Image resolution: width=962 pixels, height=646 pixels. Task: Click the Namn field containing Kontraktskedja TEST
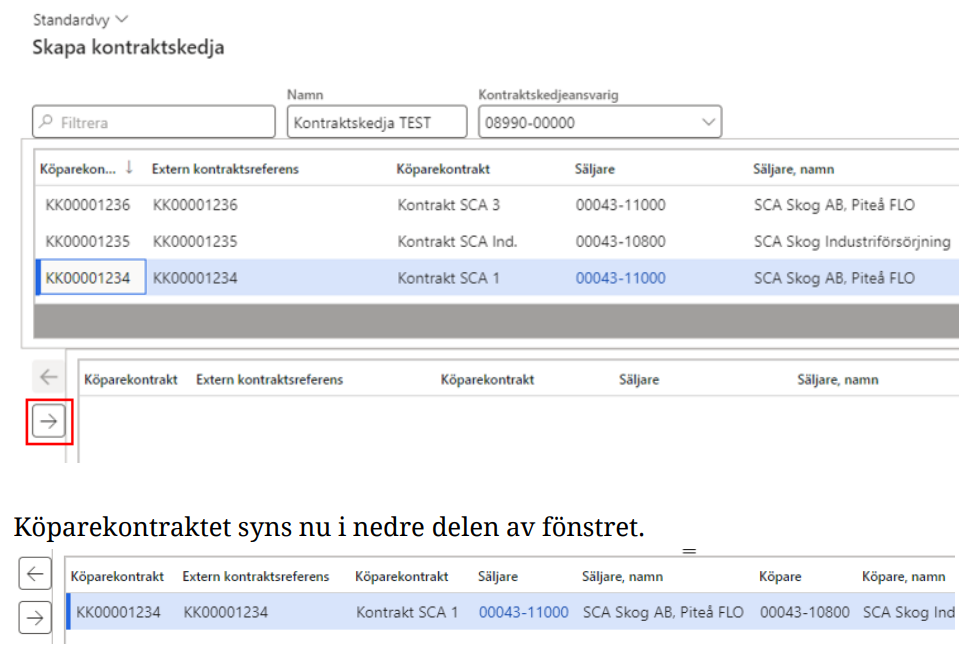click(376, 123)
